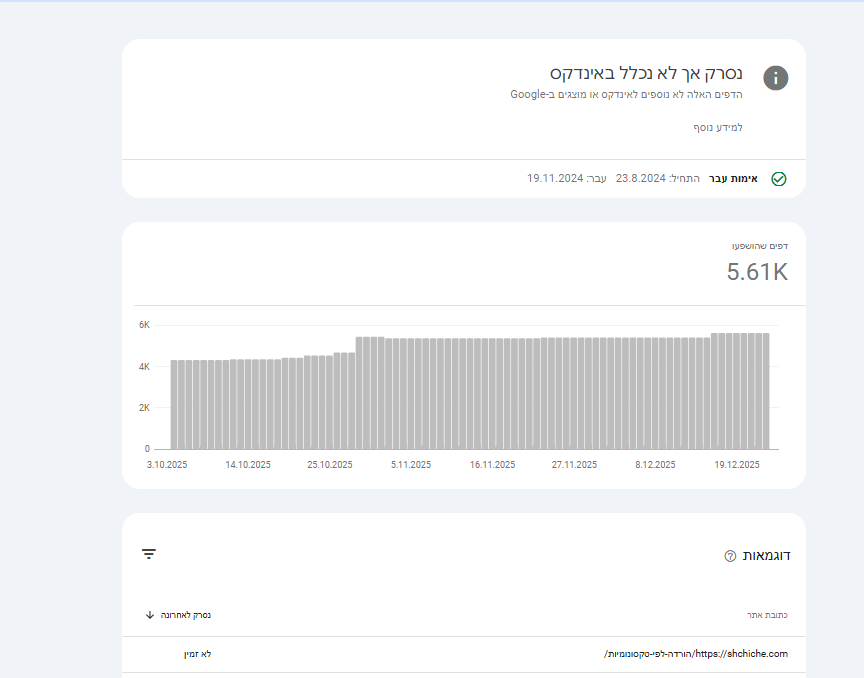Screen dimensions: 864x678
Task: Click the 'כתובת אתר' column header
Action: (767, 615)
